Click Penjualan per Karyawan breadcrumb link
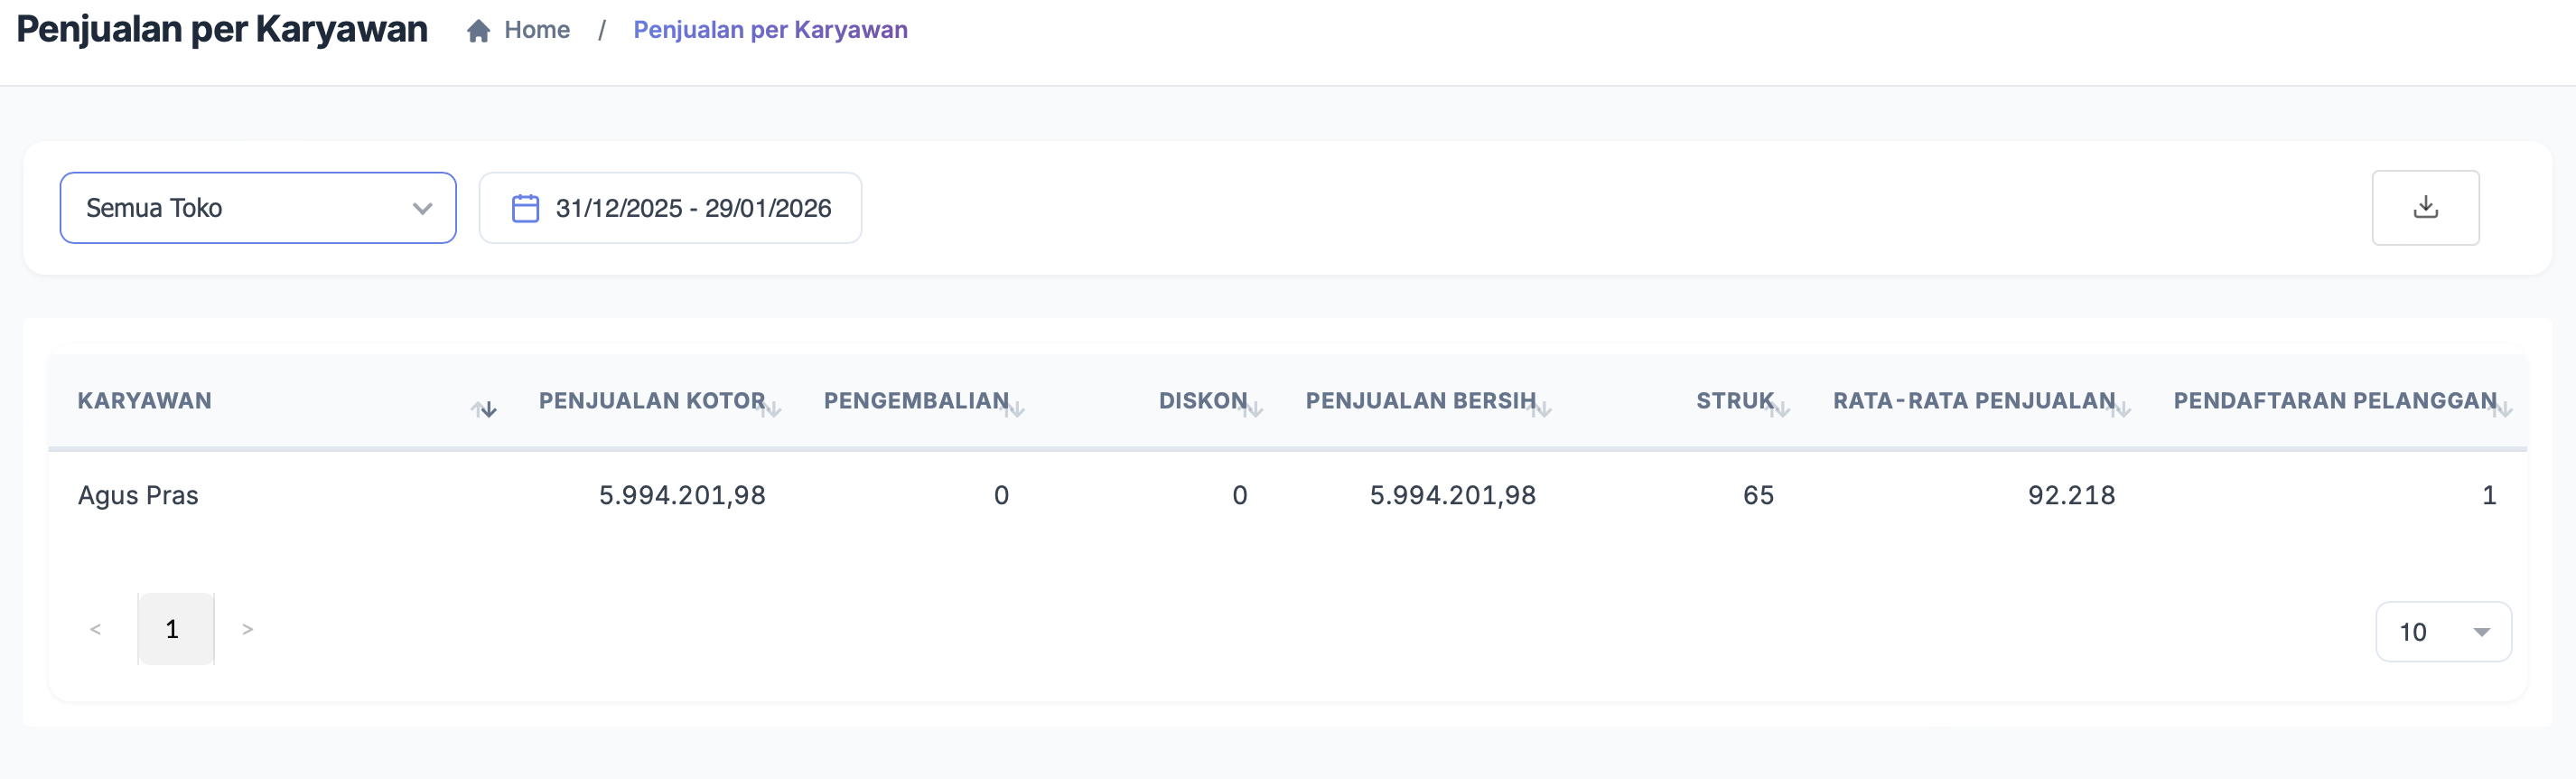 click(x=770, y=30)
